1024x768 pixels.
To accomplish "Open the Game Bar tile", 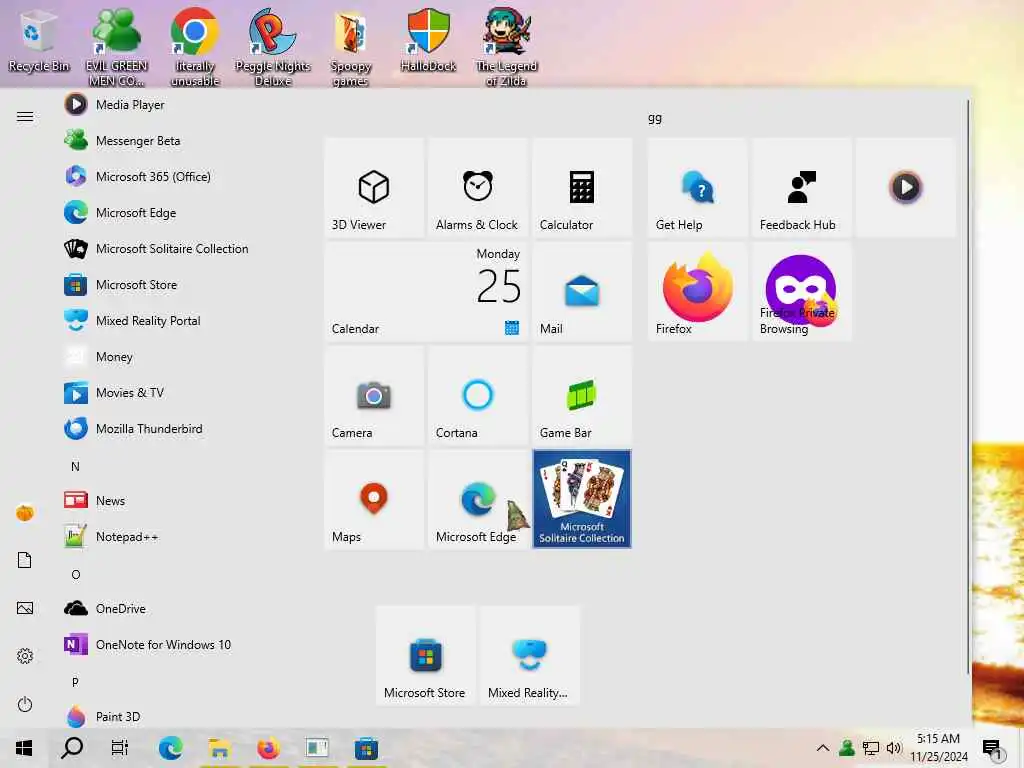I will 582,396.
